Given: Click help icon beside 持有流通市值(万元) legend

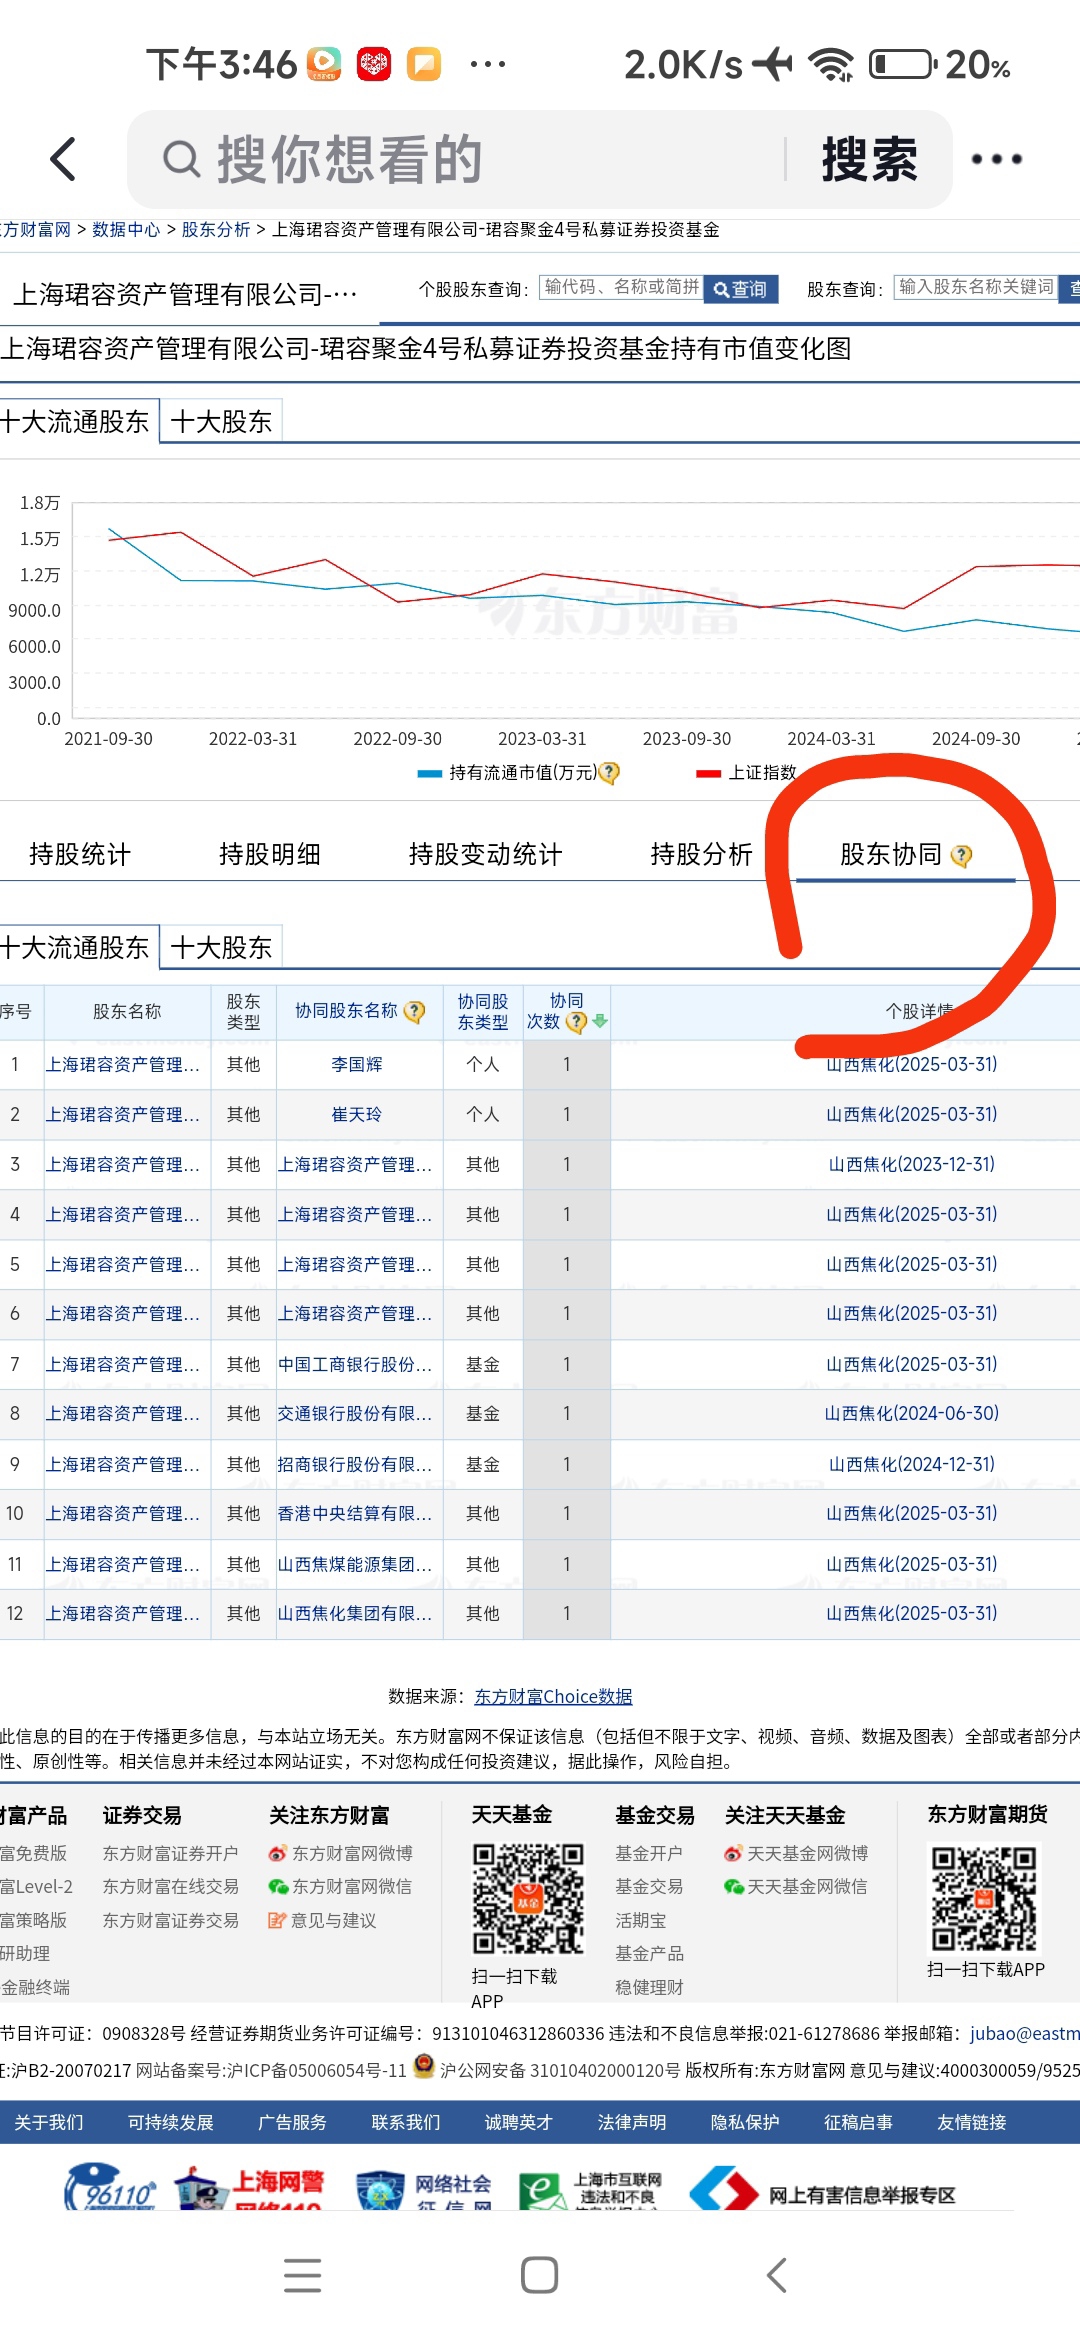Looking at the screenshot, I should click(609, 773).
